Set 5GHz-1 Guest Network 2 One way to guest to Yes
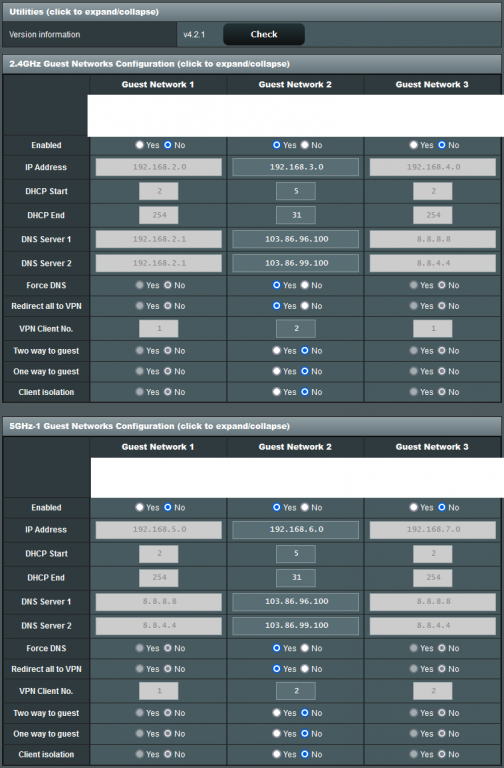The image size is (504, 768). coord(277,734)
